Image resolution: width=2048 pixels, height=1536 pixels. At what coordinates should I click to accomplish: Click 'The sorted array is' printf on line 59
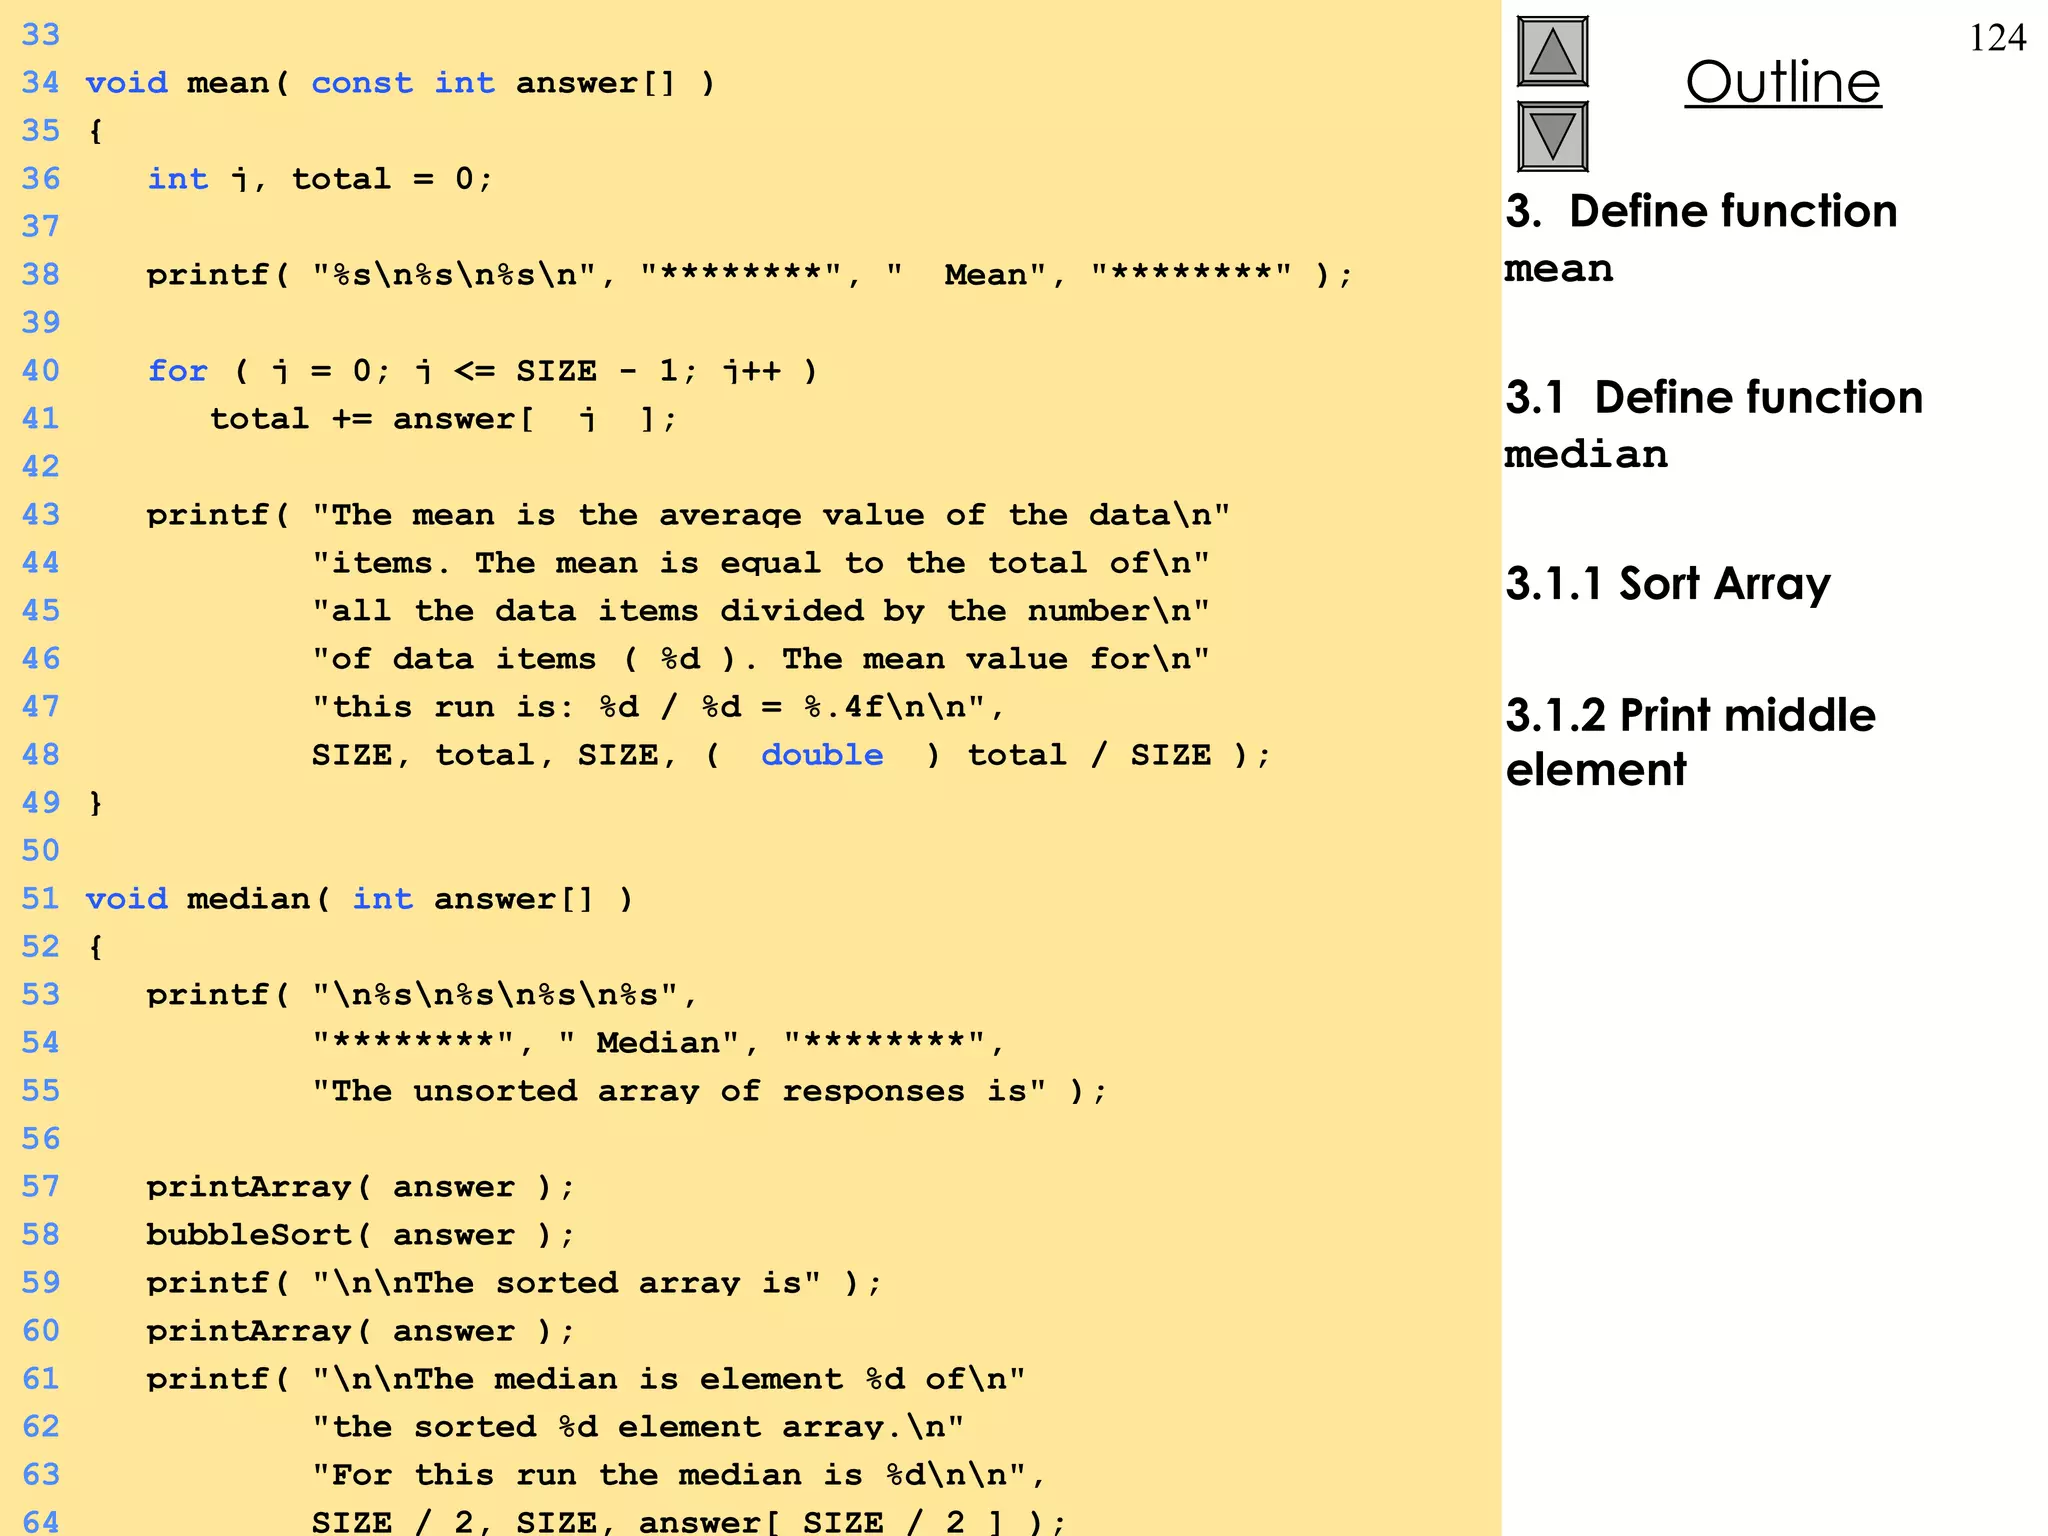514,1283
